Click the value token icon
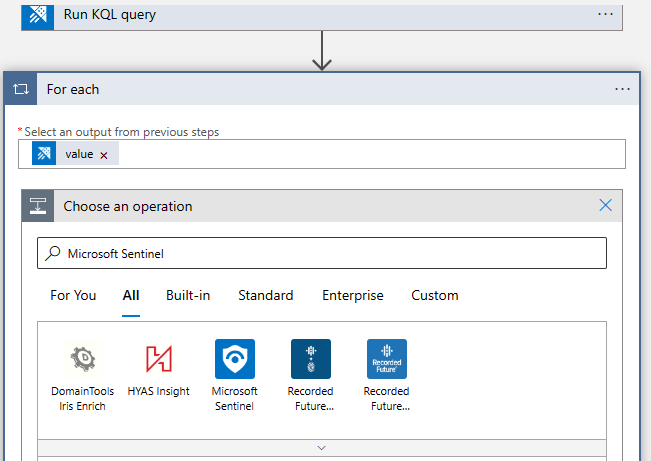The width and height of the screenshot is (651, 461). [44, 153]
